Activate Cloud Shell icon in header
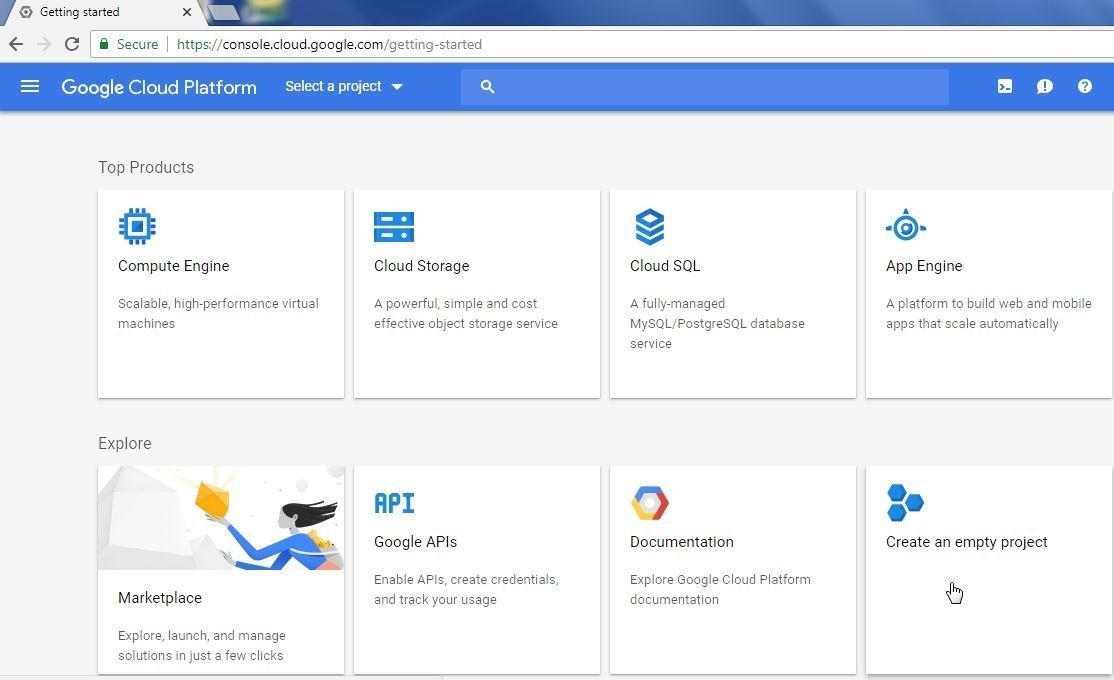 click(x=1005, y=87)
